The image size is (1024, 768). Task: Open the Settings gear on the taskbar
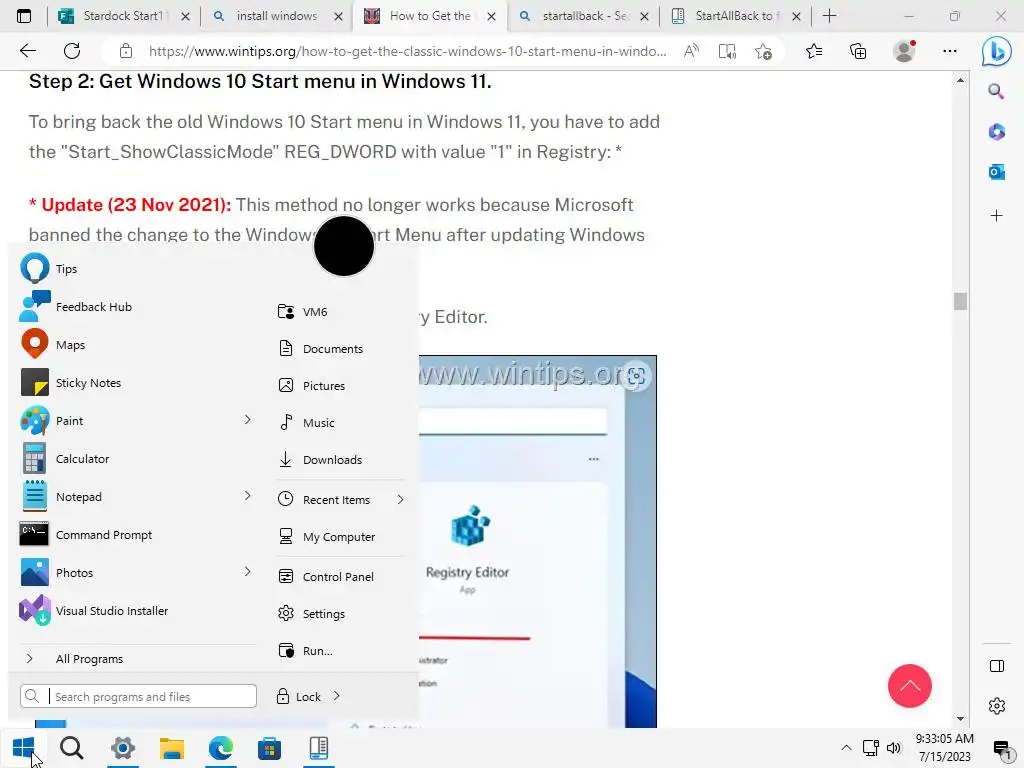(x=122, y=748)
